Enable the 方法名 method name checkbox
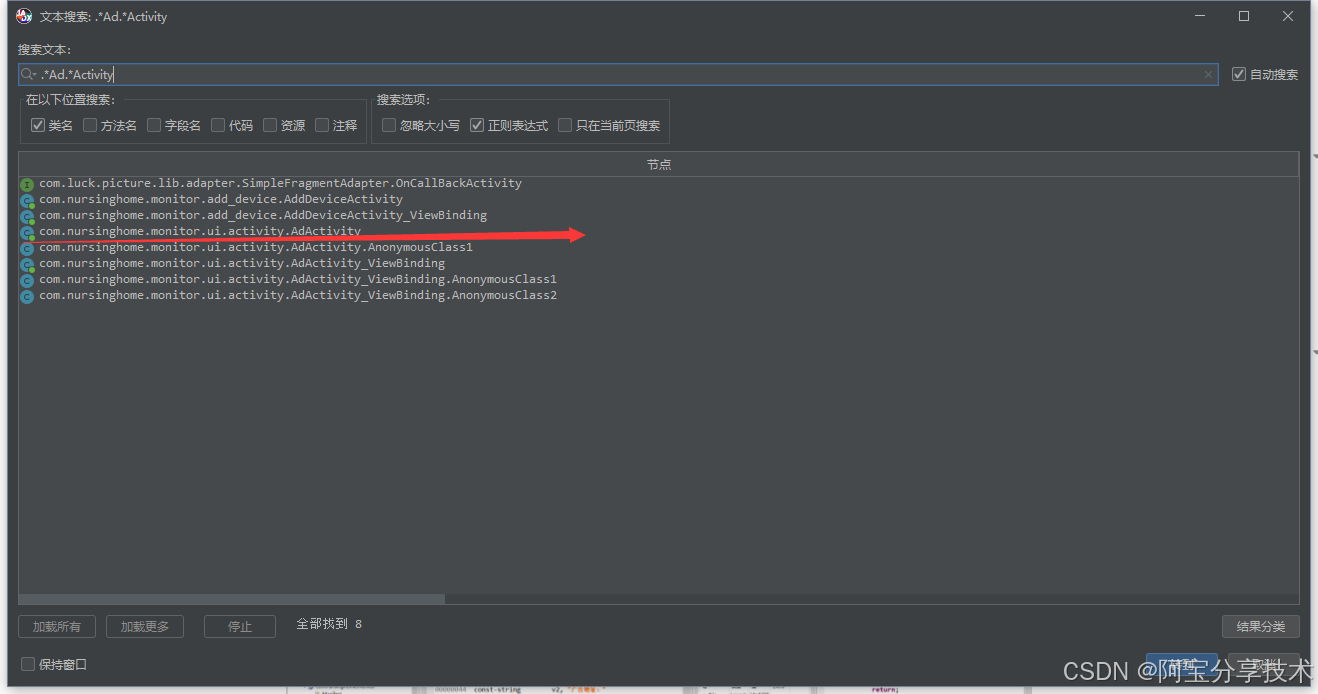The image size is (1318, 694). (90, 125)
